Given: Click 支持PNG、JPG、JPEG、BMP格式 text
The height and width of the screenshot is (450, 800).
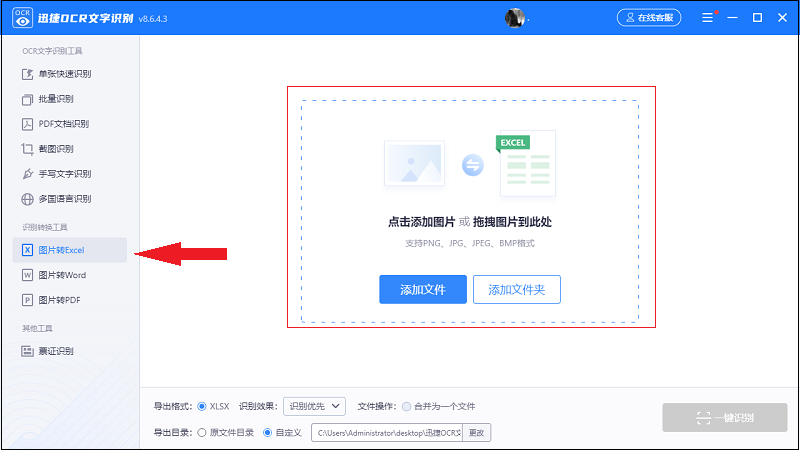Looking at the screenshot, I should 470,243.
